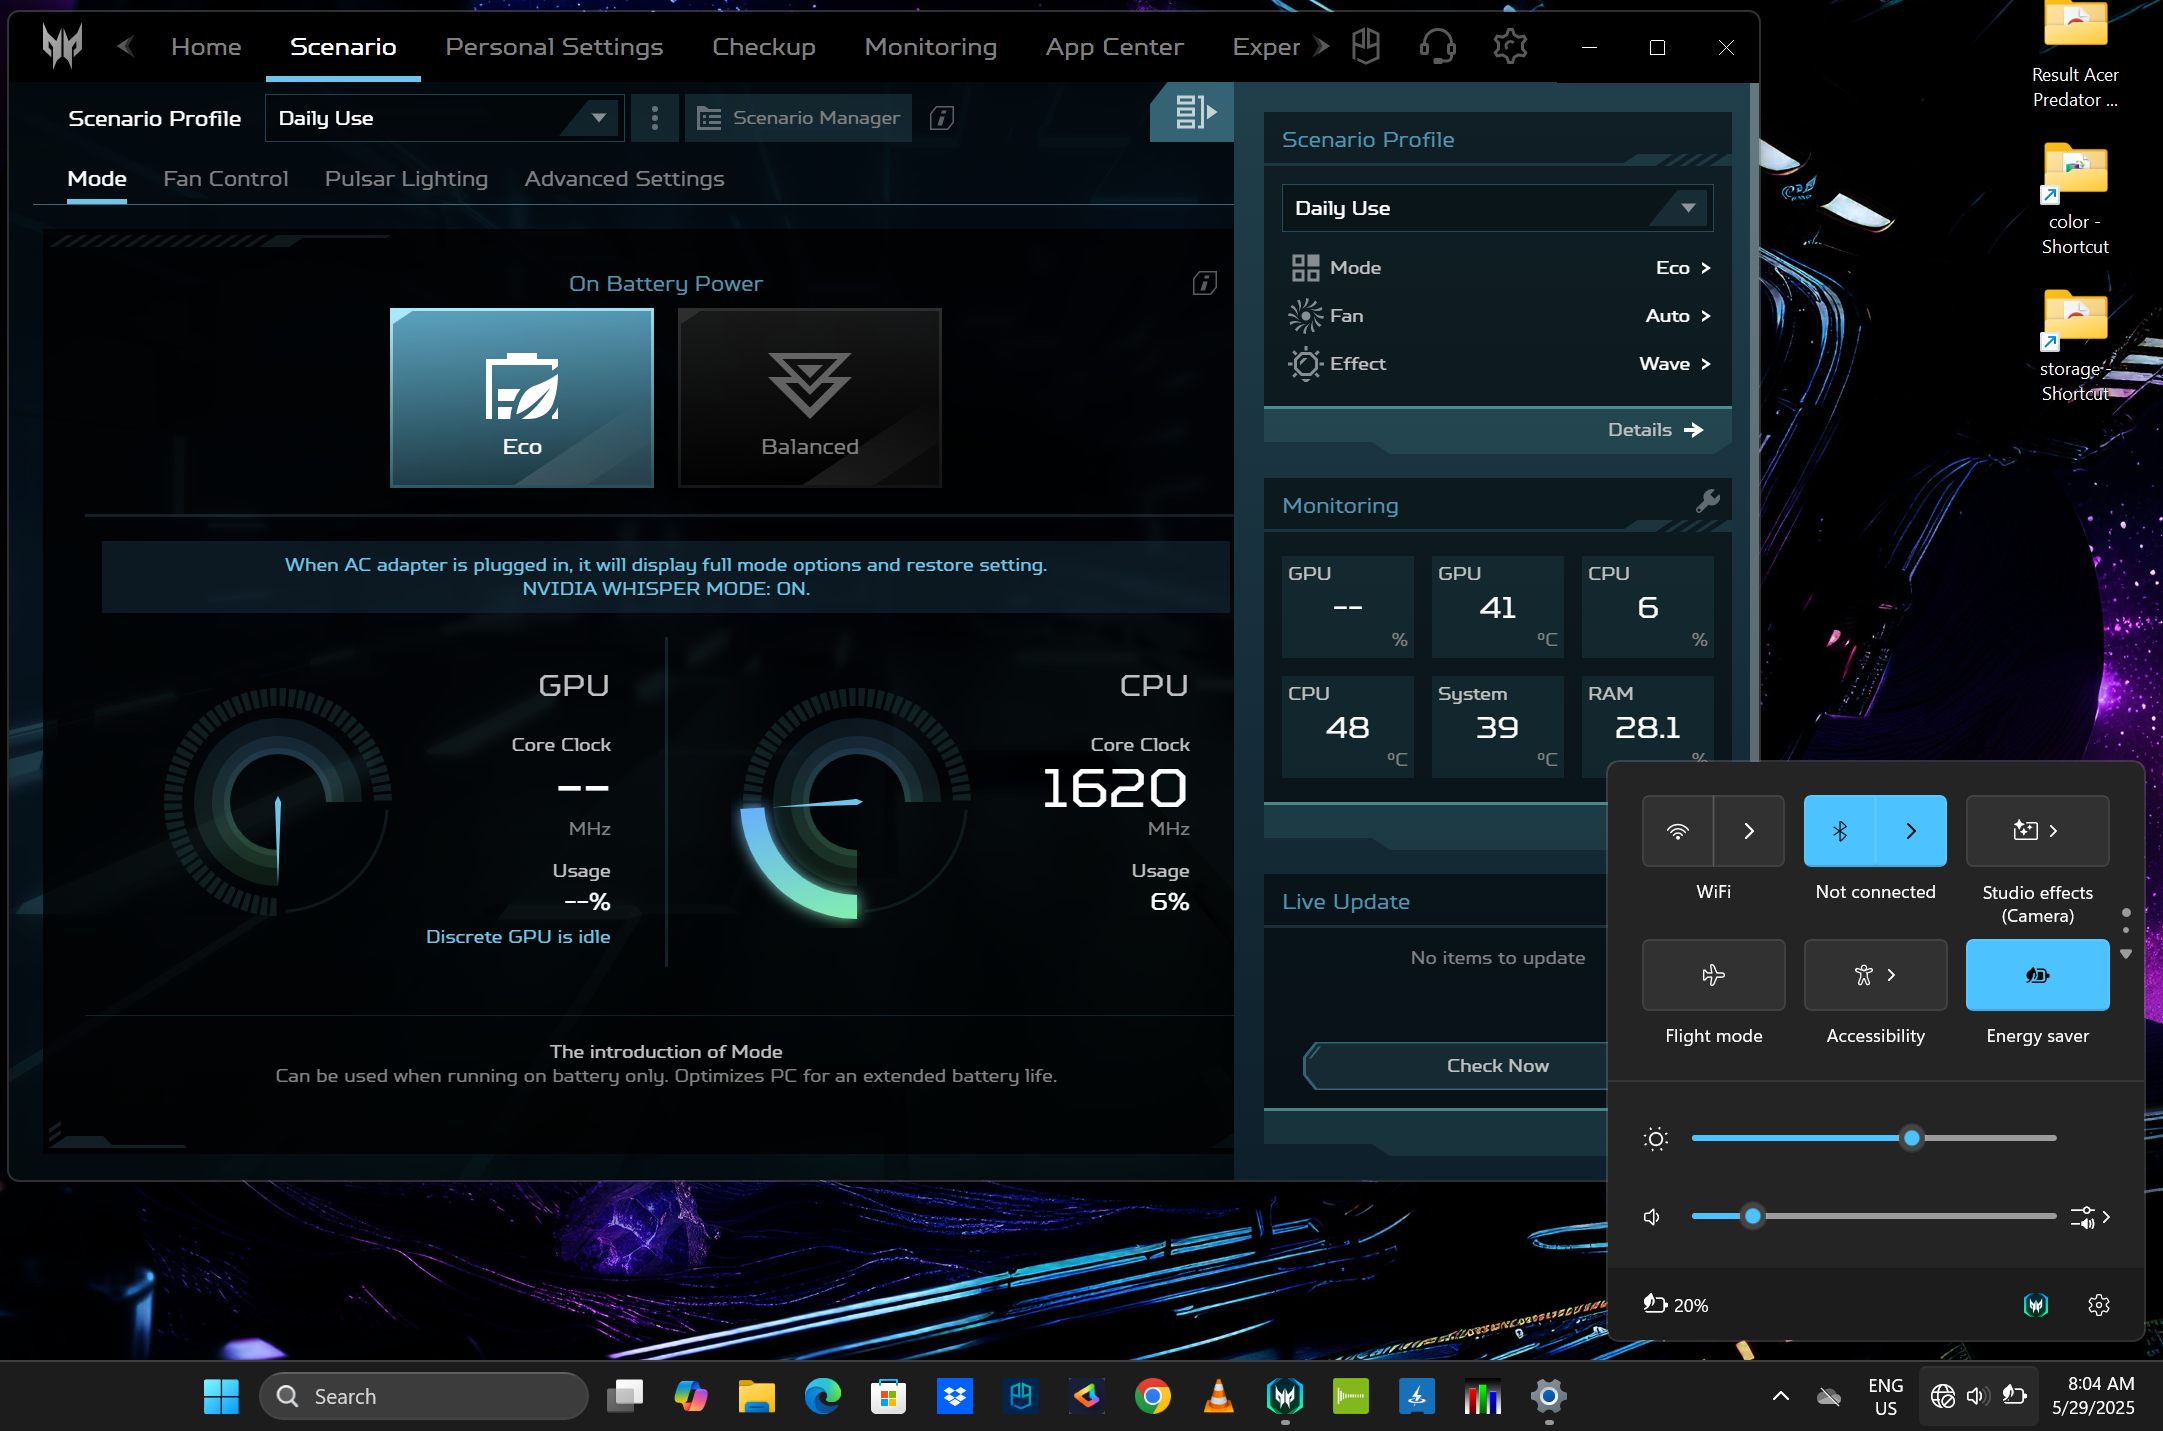
Task: Click quick settings page down arrow
Action: (2126, 954)
